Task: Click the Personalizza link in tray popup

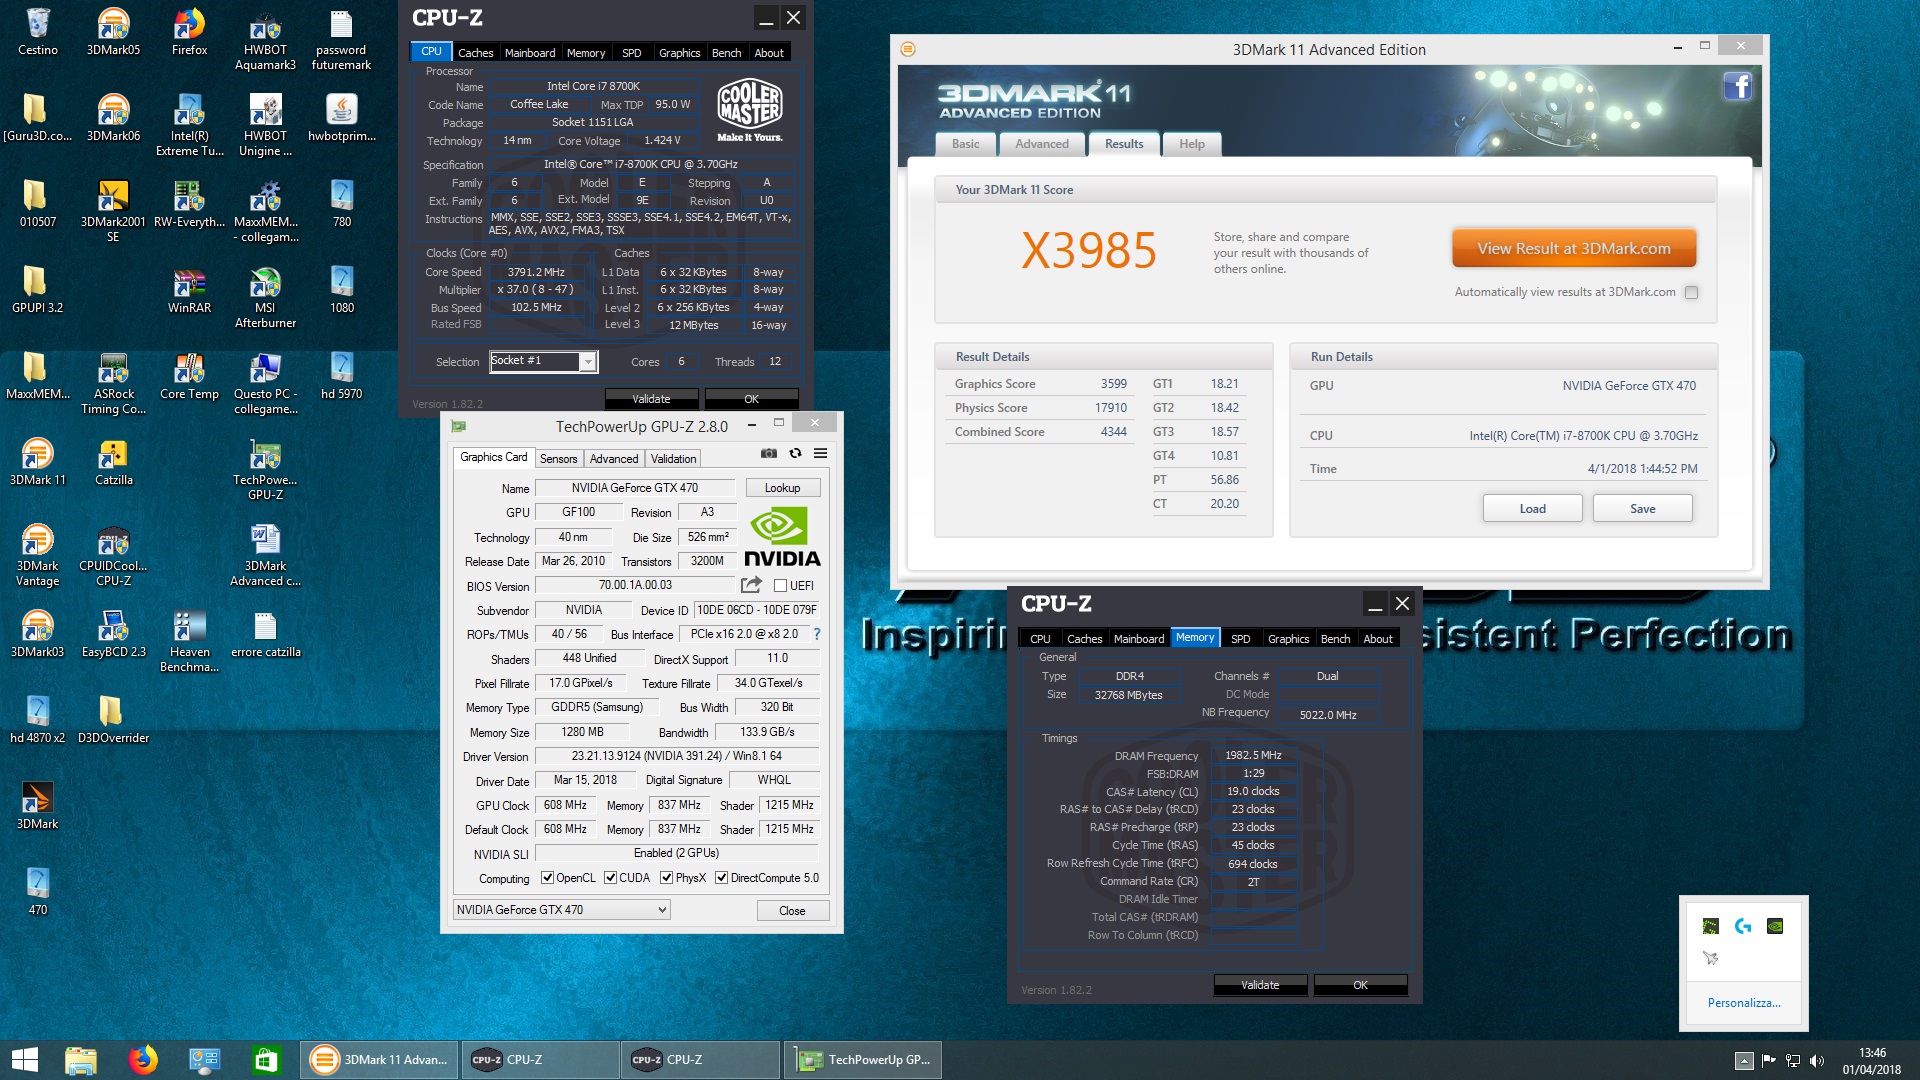Action: (1743, 1003)
